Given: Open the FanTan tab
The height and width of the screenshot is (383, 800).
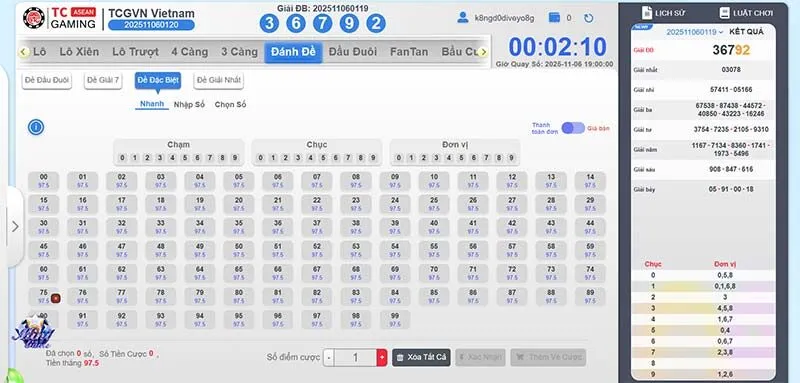Looking at the screenshot, I should tap(409, 52).
